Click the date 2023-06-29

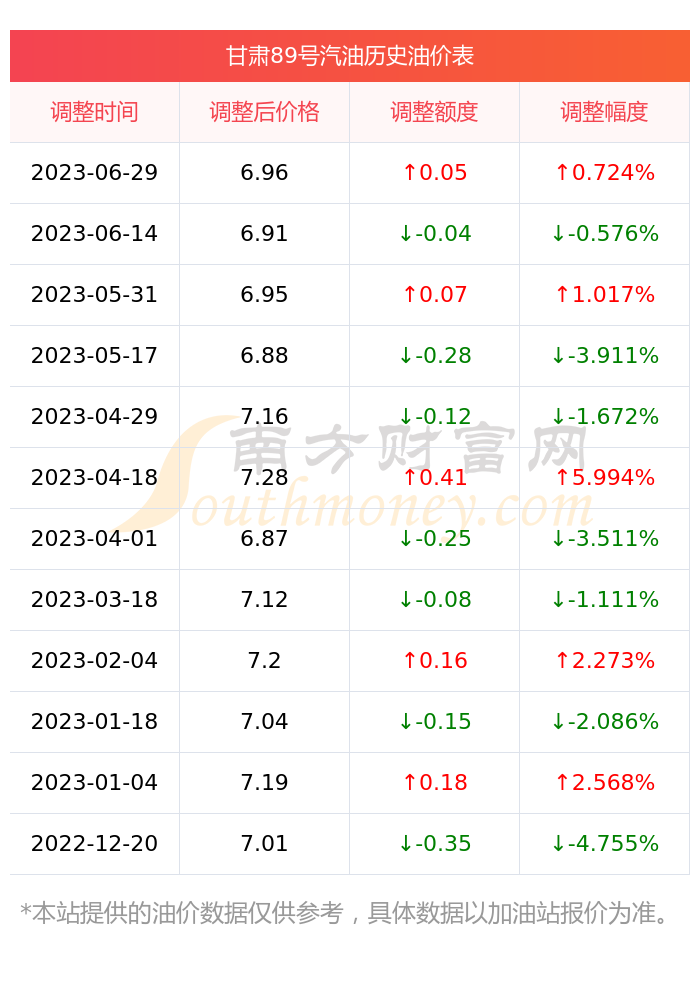click(x=94, y=173)
